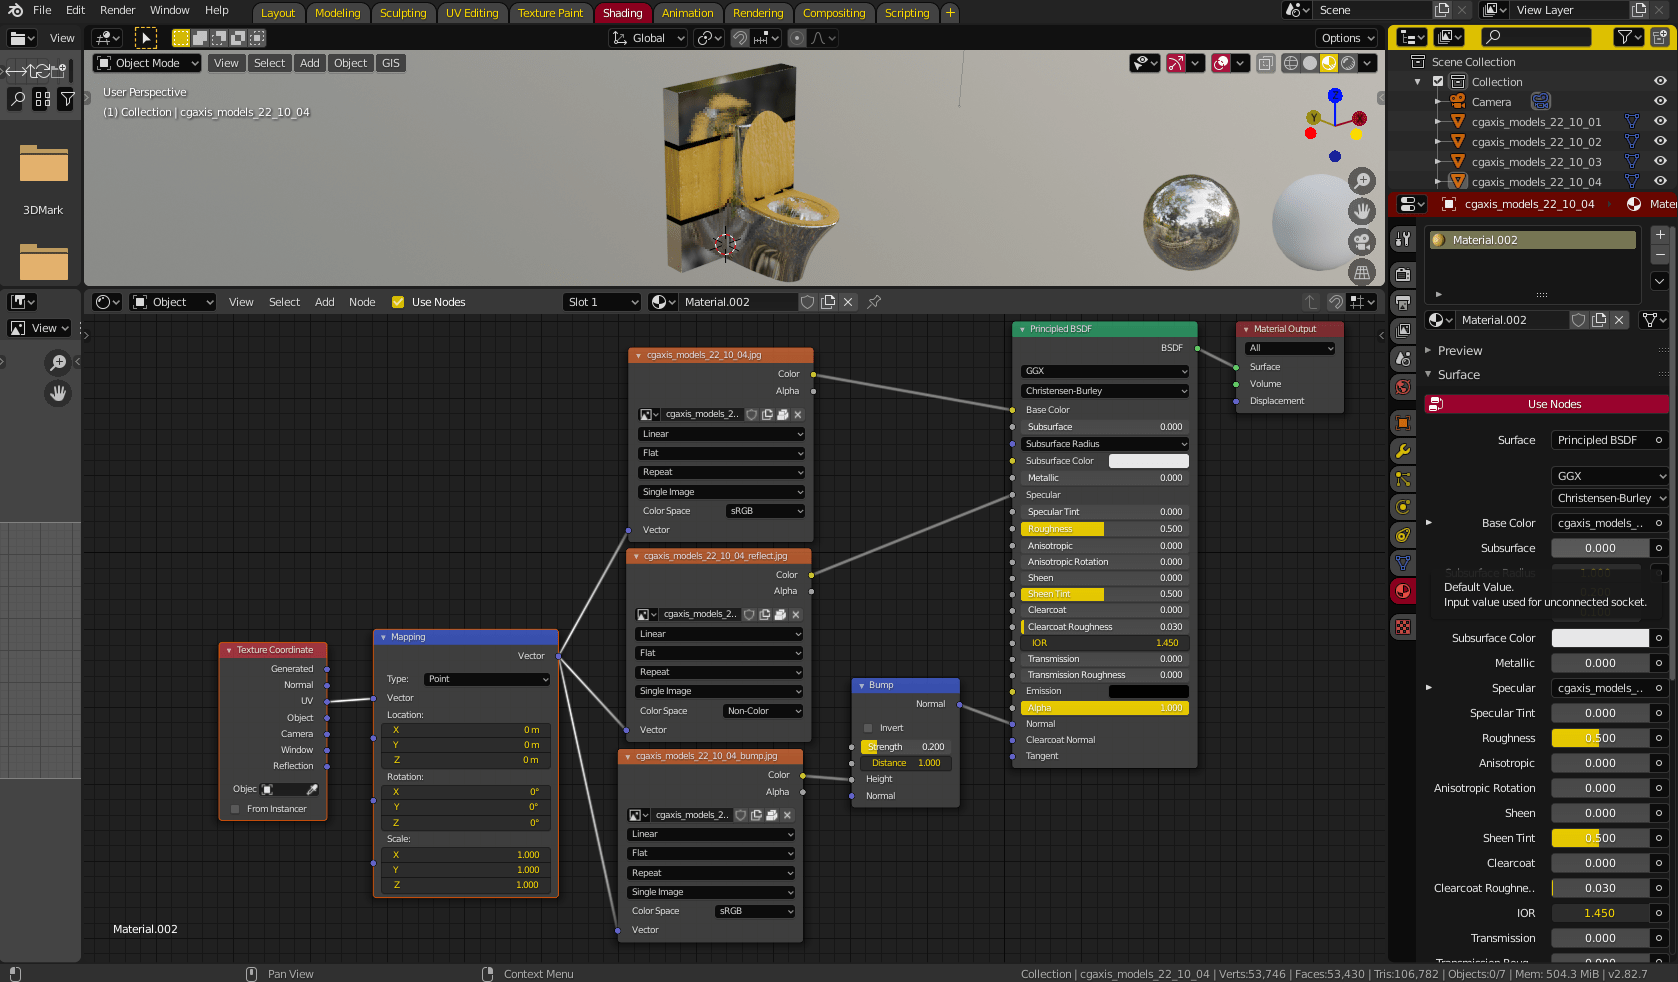1678x982 pixels.
Task: Open the Subsurface Color swatch on Principled BSDF
Action: click(1148, 460)
